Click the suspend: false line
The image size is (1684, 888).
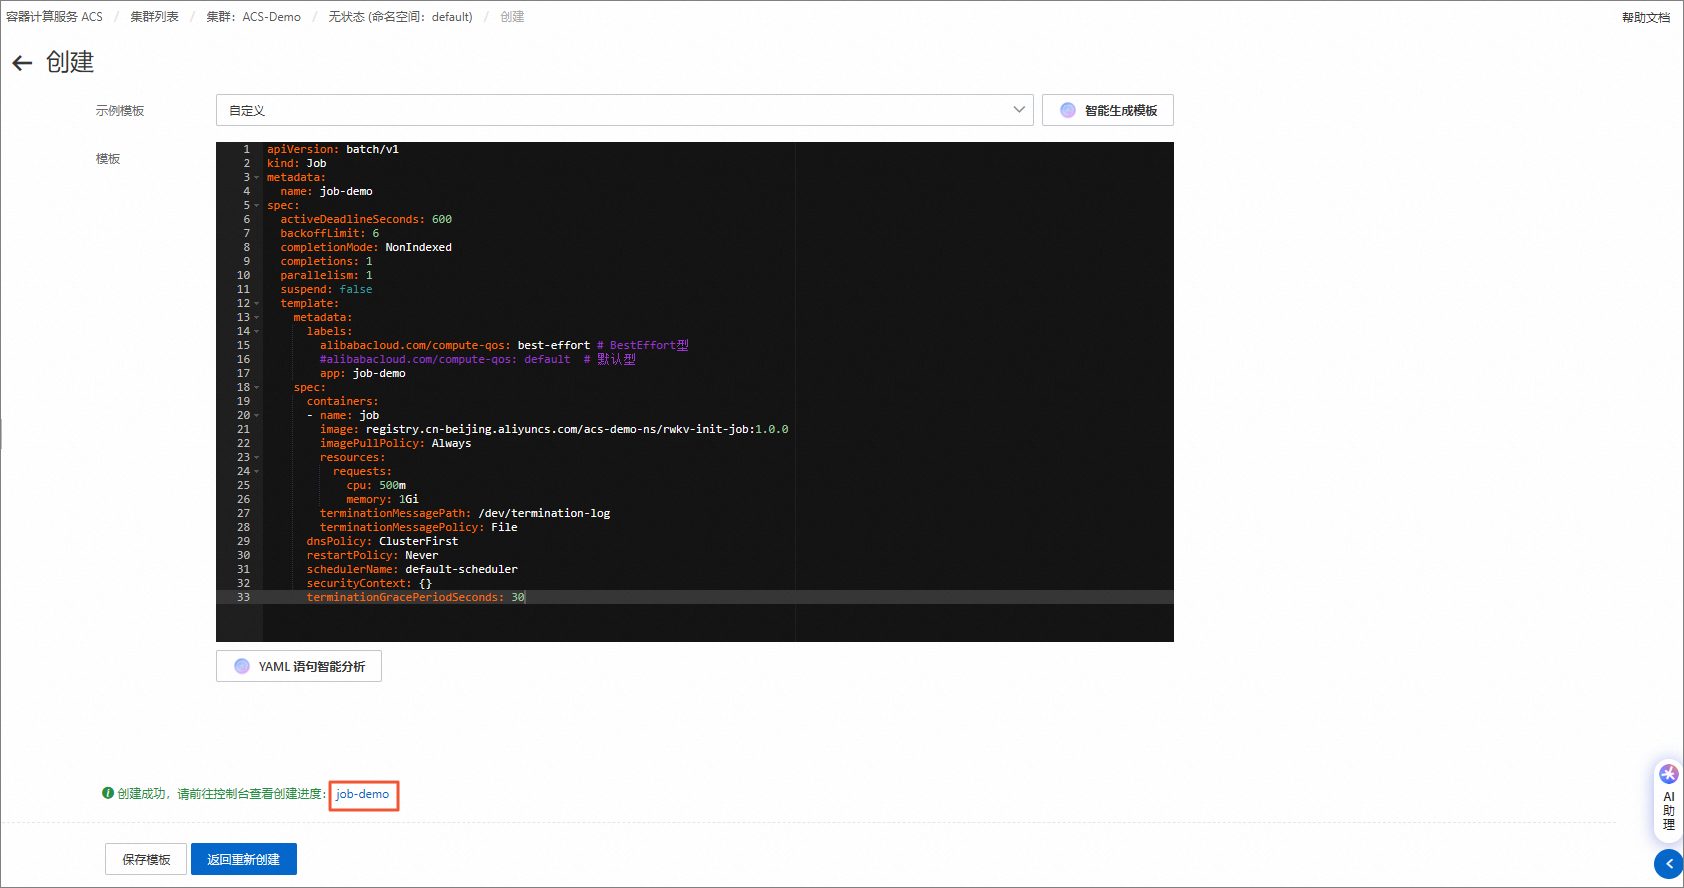[x=326, y=289]
